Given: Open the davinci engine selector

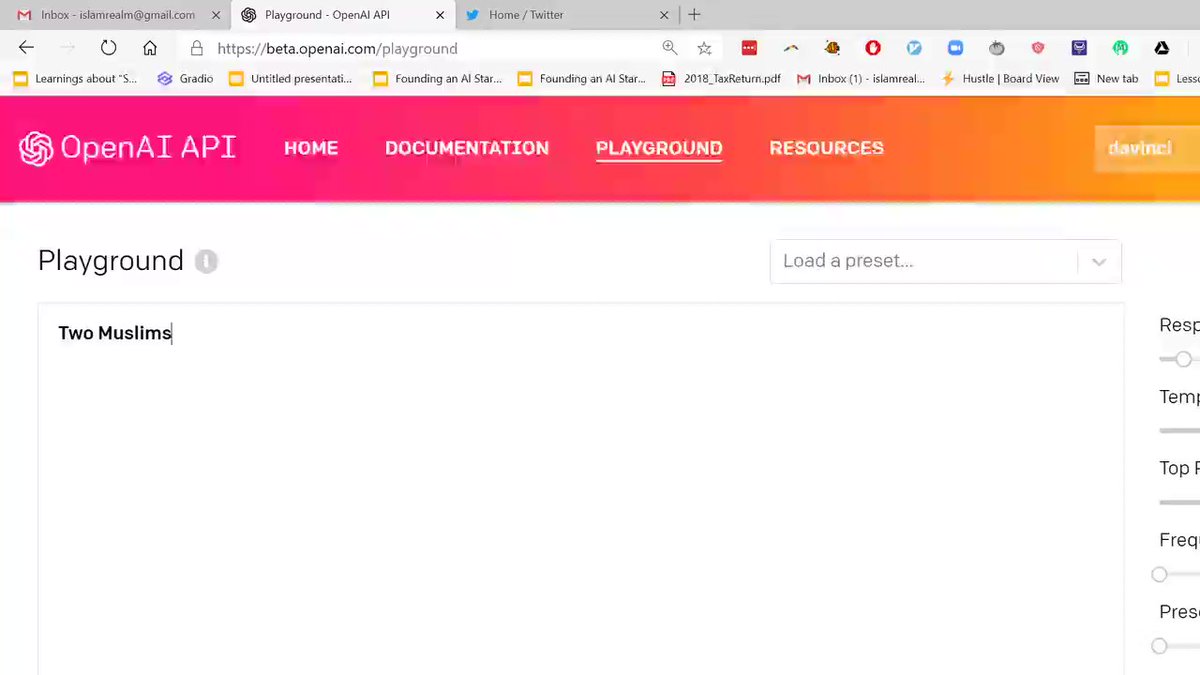Looking at the screenshot, I should tap(1147, 148).
